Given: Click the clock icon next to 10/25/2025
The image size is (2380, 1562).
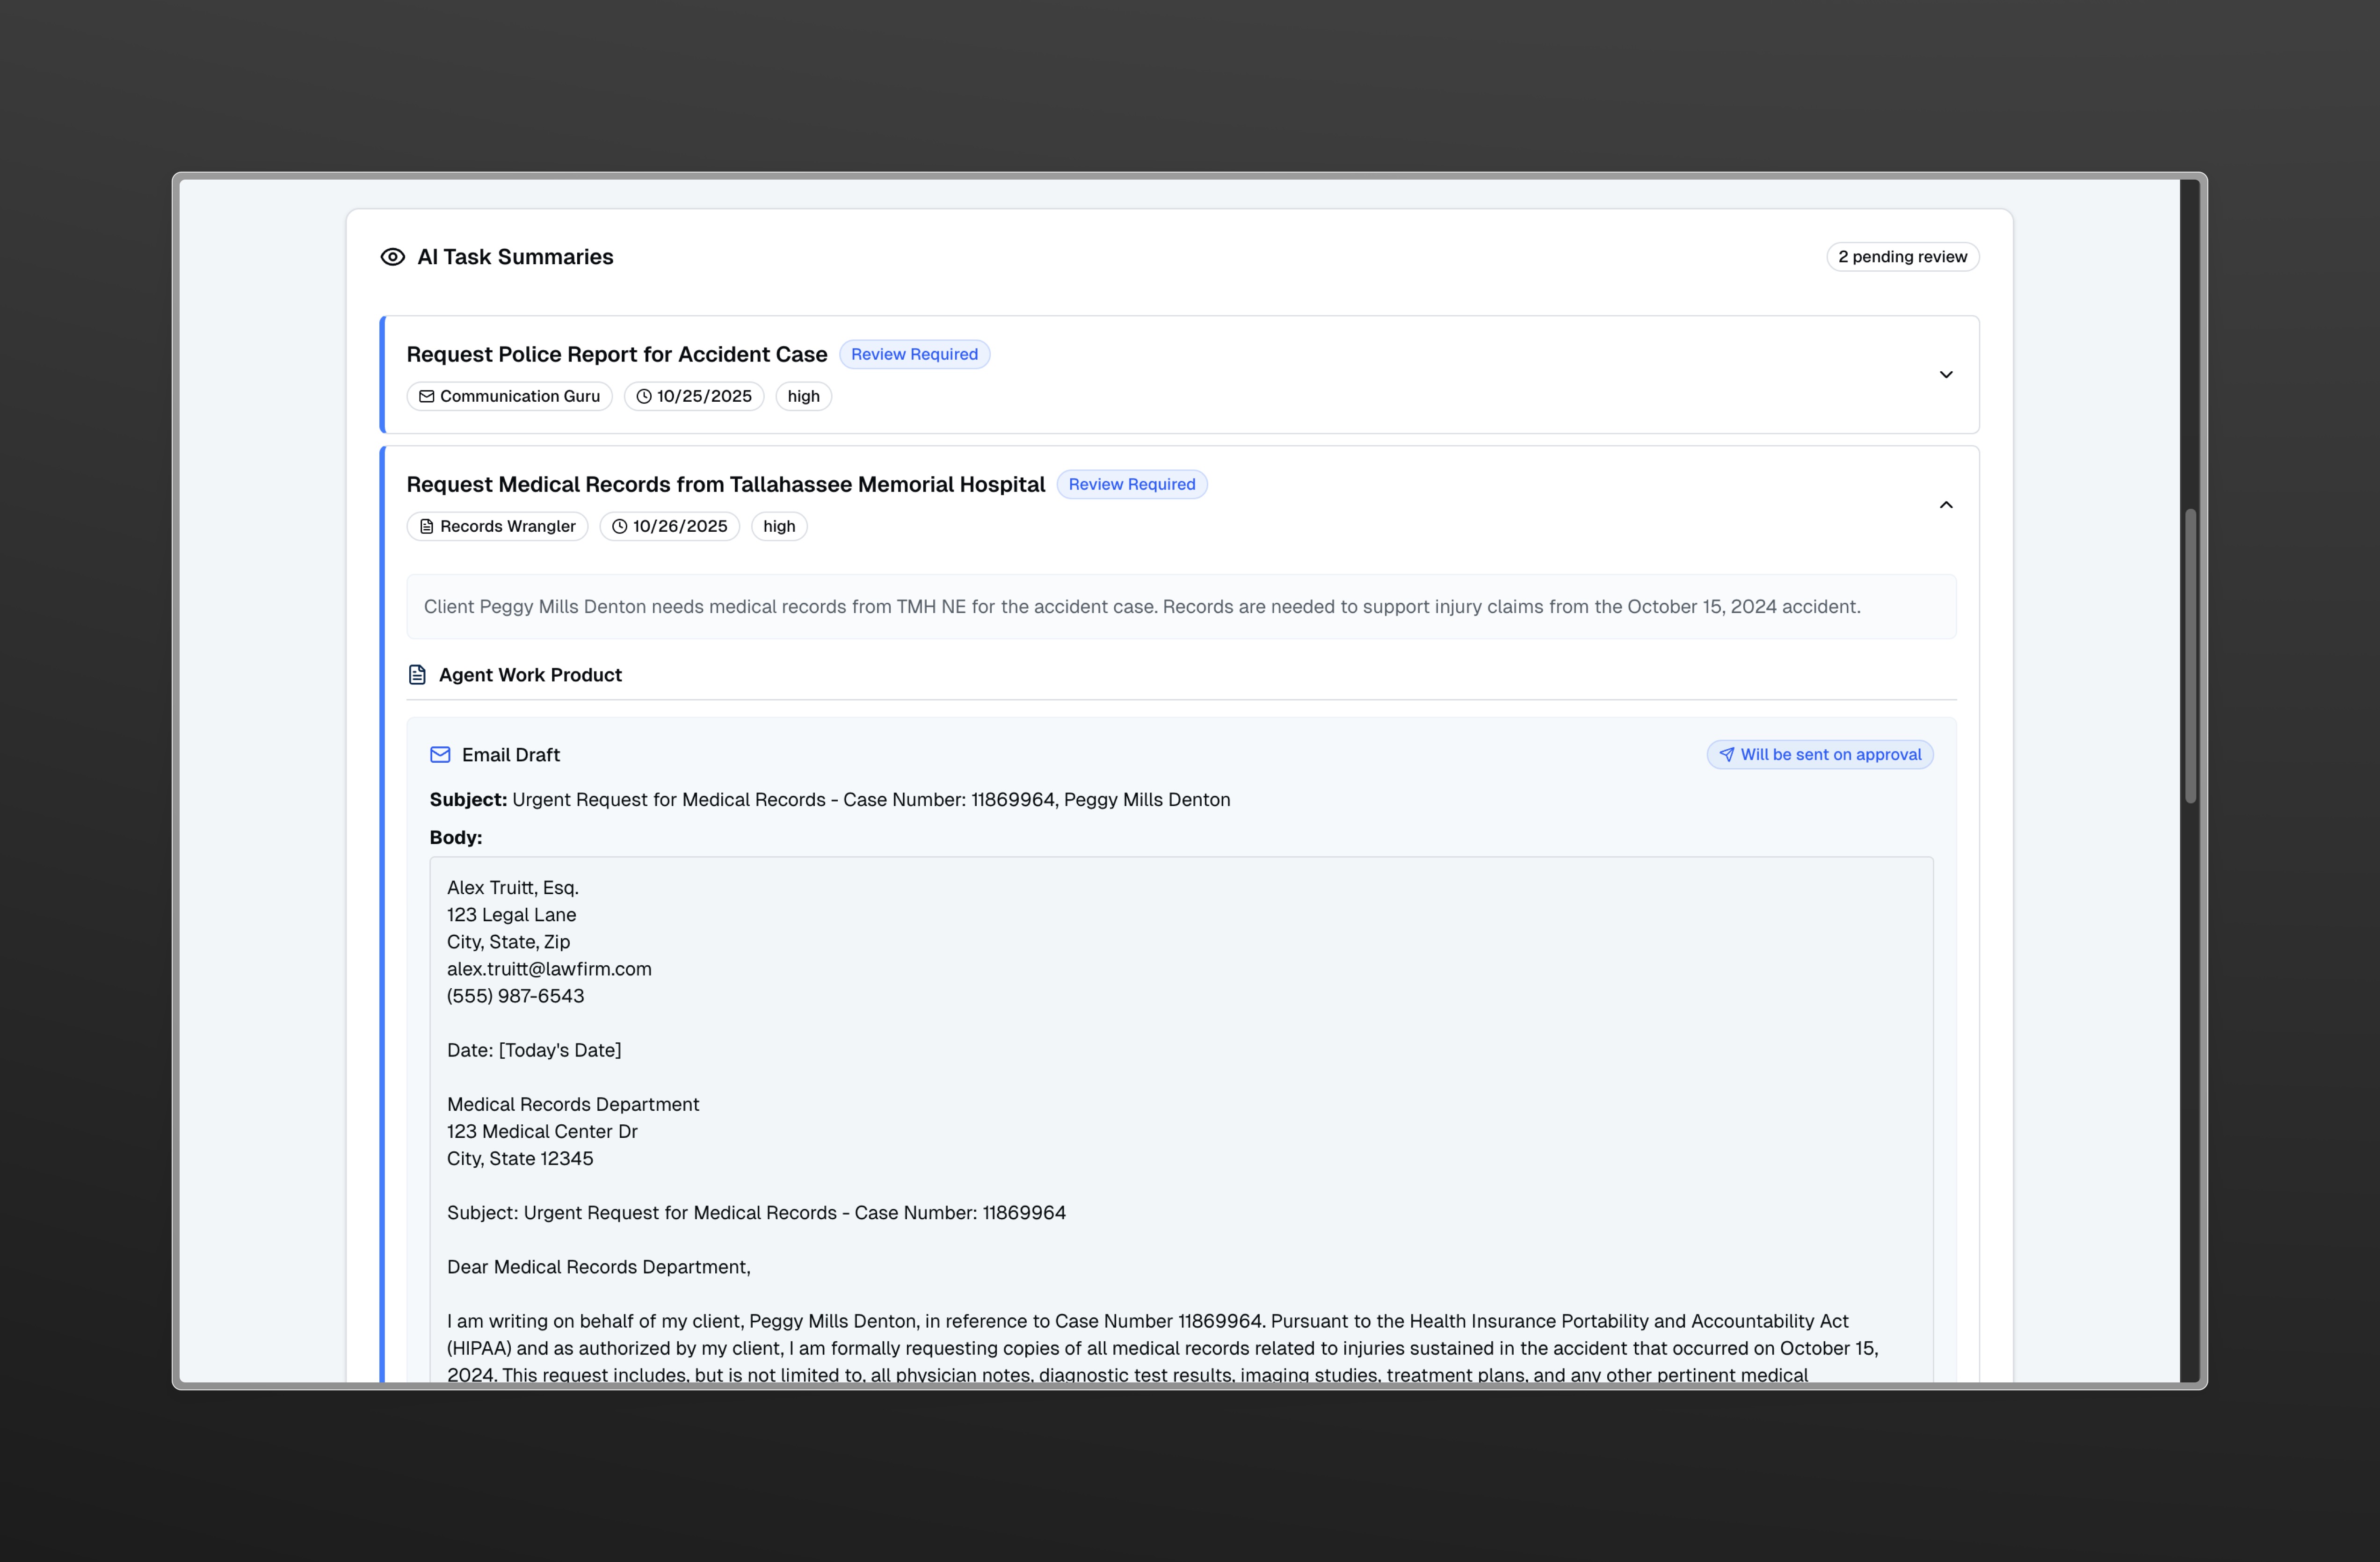Looking at the screenshot, I should 644,396.
